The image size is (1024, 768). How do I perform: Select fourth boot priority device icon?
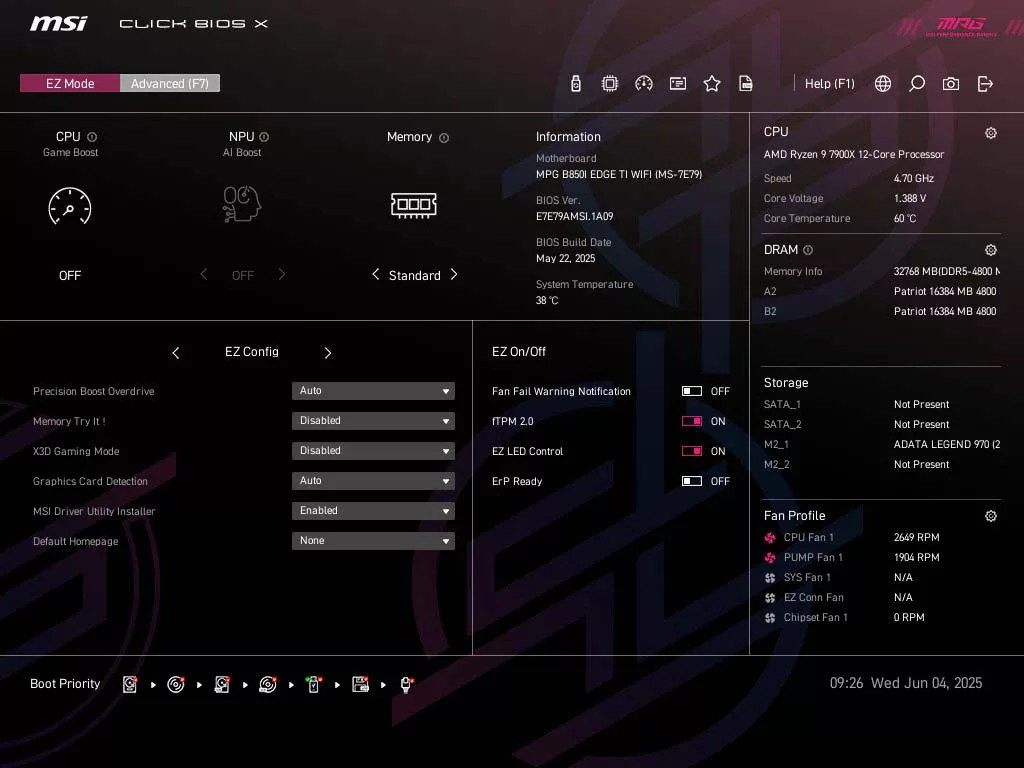tap(268, 684)
